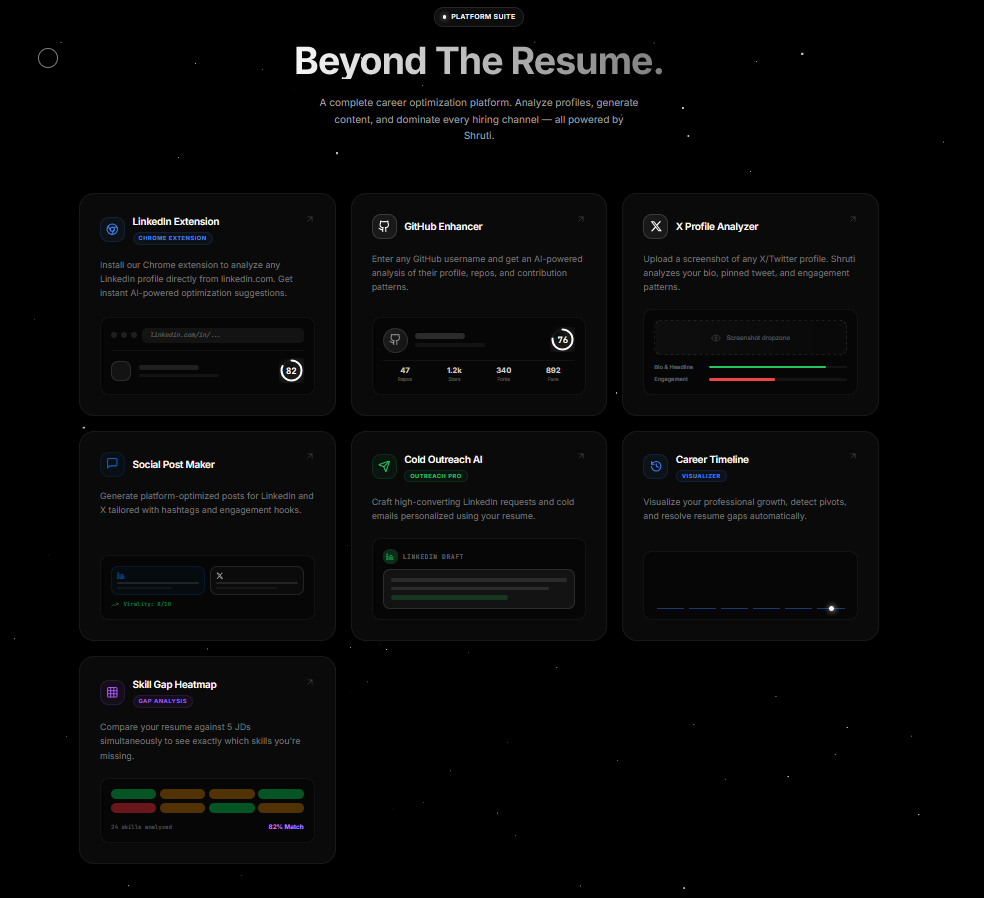
Task: Click the 47 Repos stat
Action: coord(405,374)
